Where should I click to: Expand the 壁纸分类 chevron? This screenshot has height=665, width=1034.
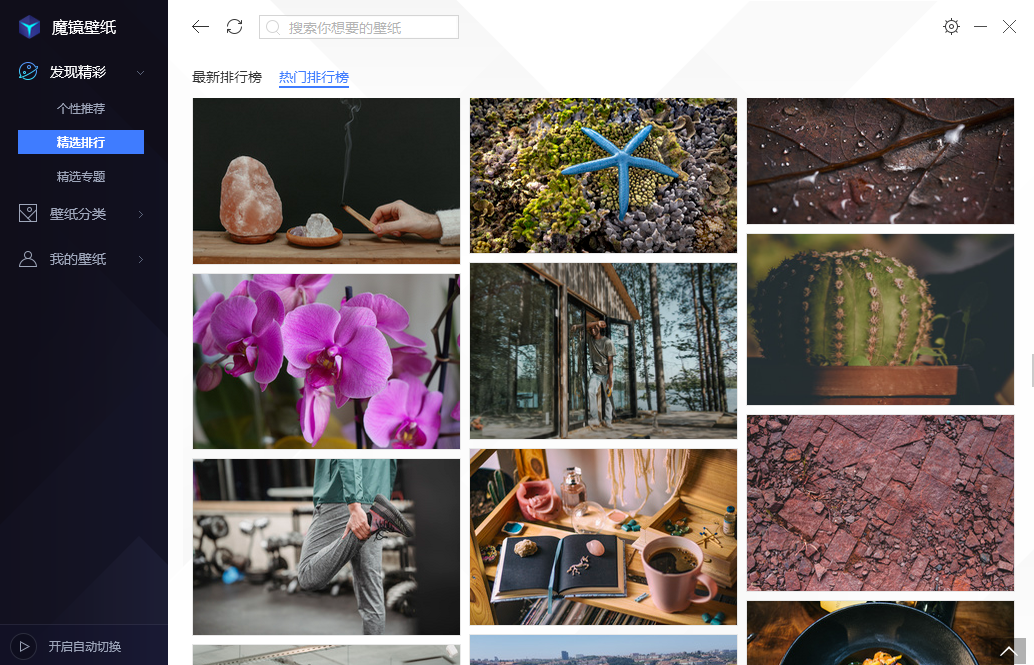click(140, 215)
